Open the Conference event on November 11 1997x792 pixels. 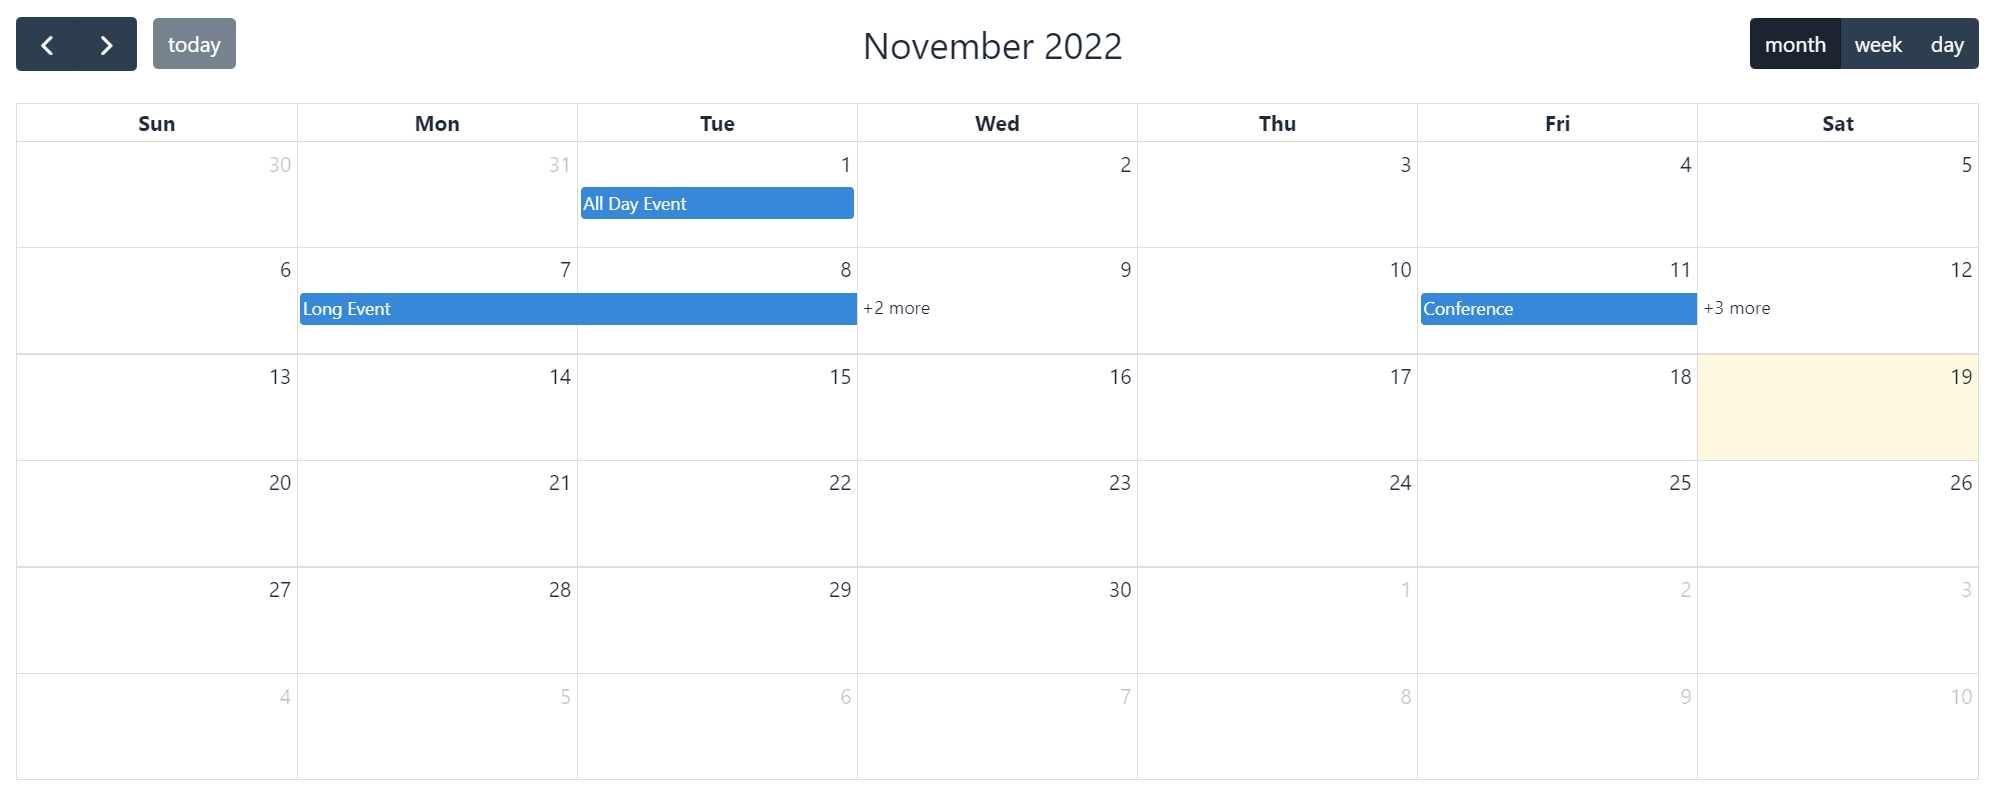[x=1556, y=309]
